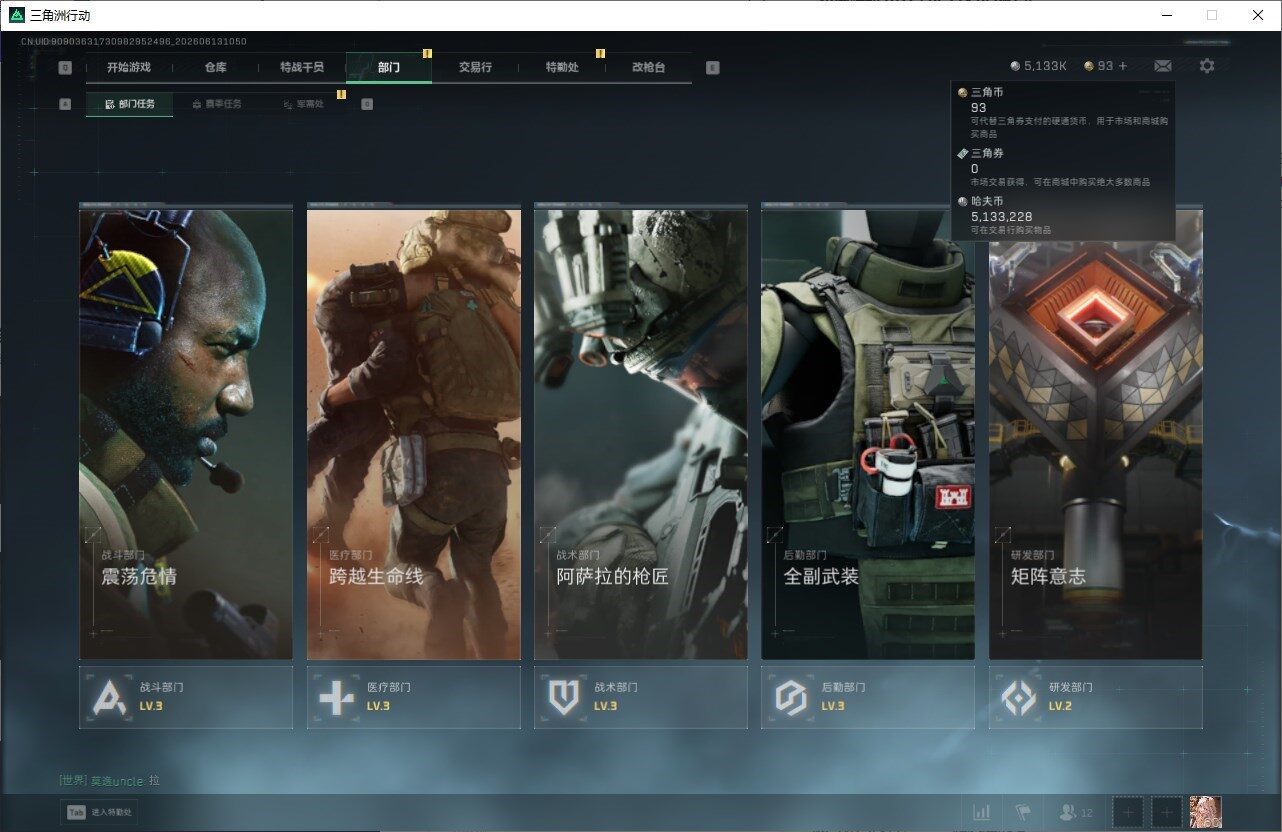Click the flag icon in bottom bar
This screenshot has height=832, width=1282.
coord(1023,812)
